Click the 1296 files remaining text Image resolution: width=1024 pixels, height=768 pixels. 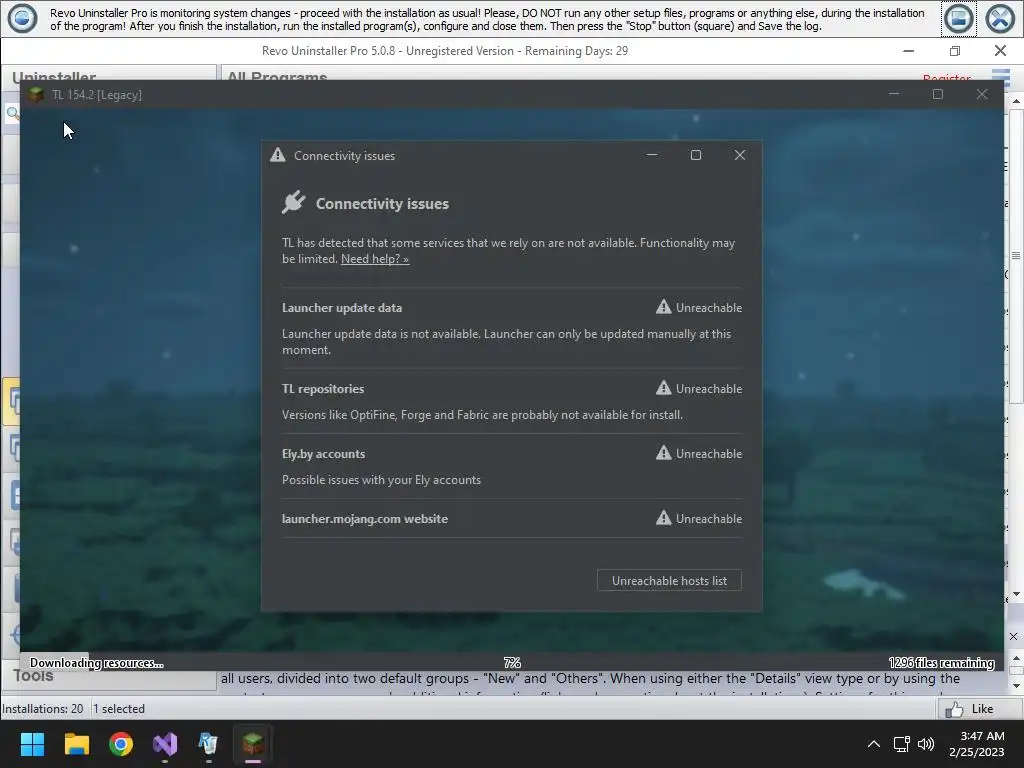pos(941,663)
